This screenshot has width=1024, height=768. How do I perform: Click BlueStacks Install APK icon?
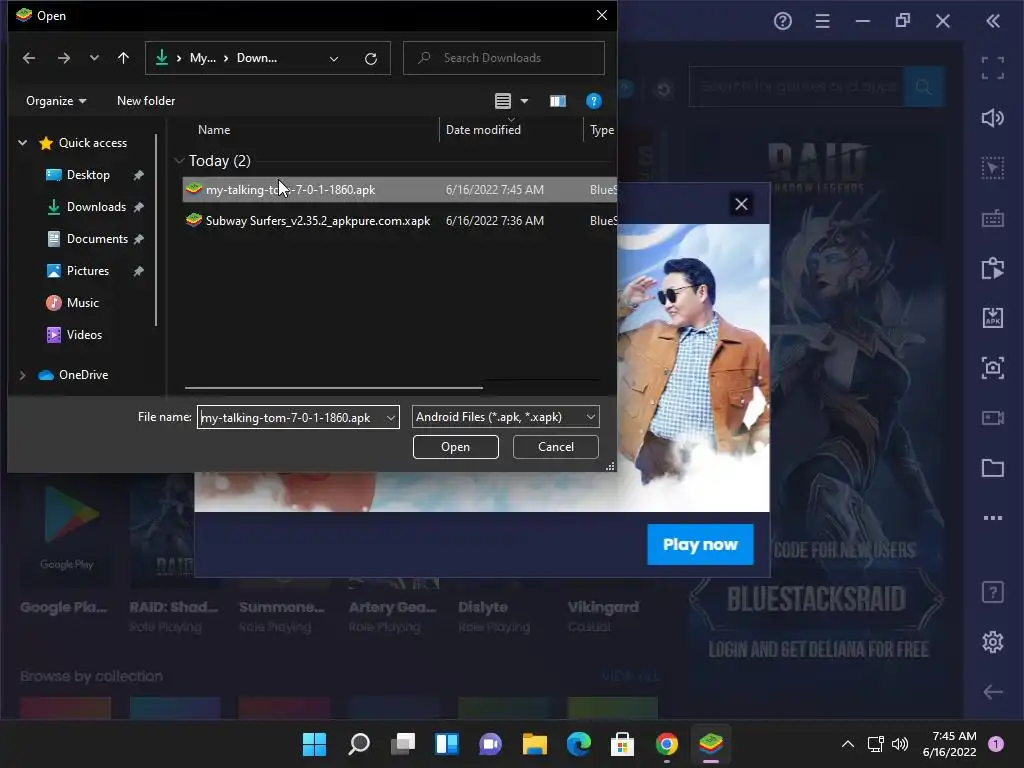point(992,317)
